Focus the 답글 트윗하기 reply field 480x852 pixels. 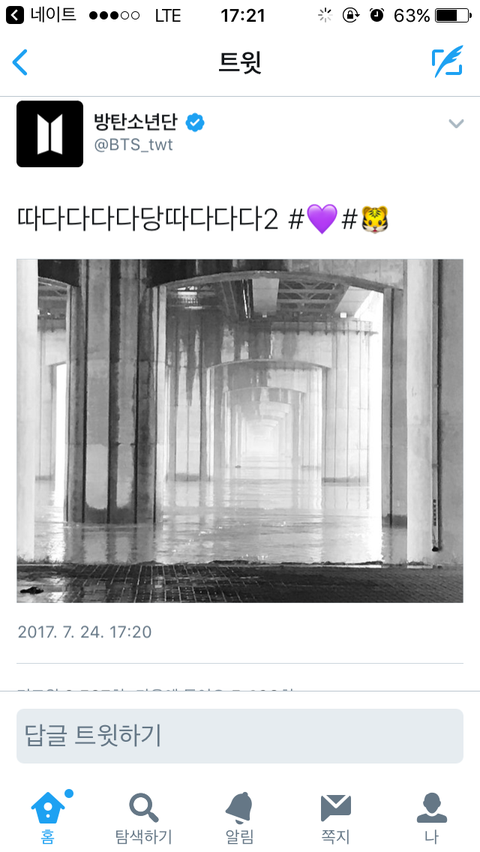pyautogui.click(x=240, y=736)
